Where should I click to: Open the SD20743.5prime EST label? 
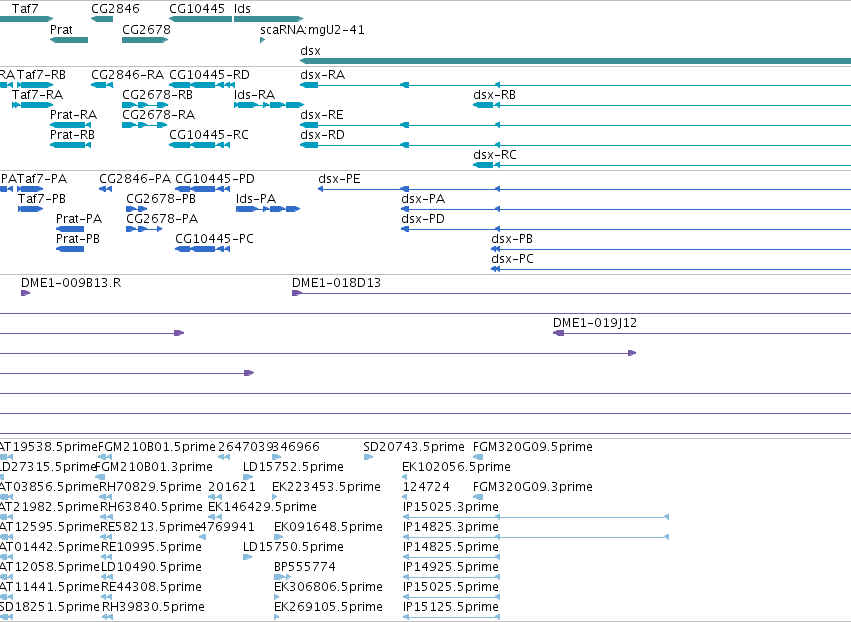pyautogui.click(x=414, y=447)
